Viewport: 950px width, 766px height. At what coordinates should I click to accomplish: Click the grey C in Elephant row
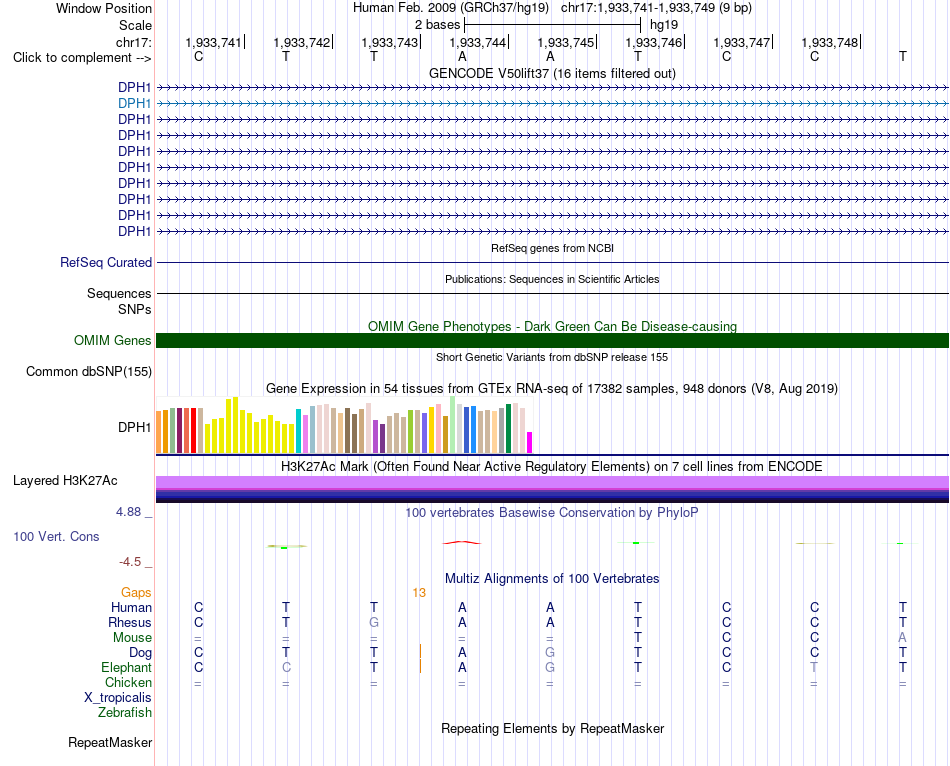pyautogui.click(x=286, y=667)
